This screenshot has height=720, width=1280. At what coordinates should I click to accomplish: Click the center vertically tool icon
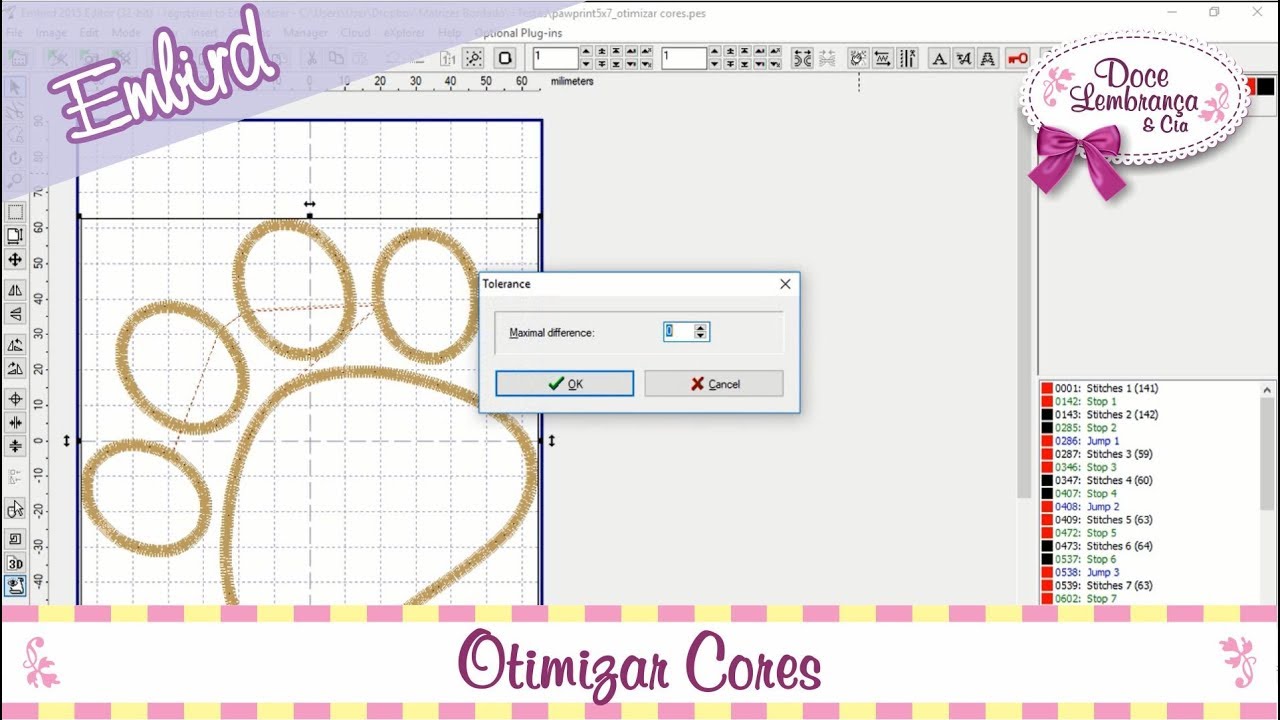pos(15,447)
